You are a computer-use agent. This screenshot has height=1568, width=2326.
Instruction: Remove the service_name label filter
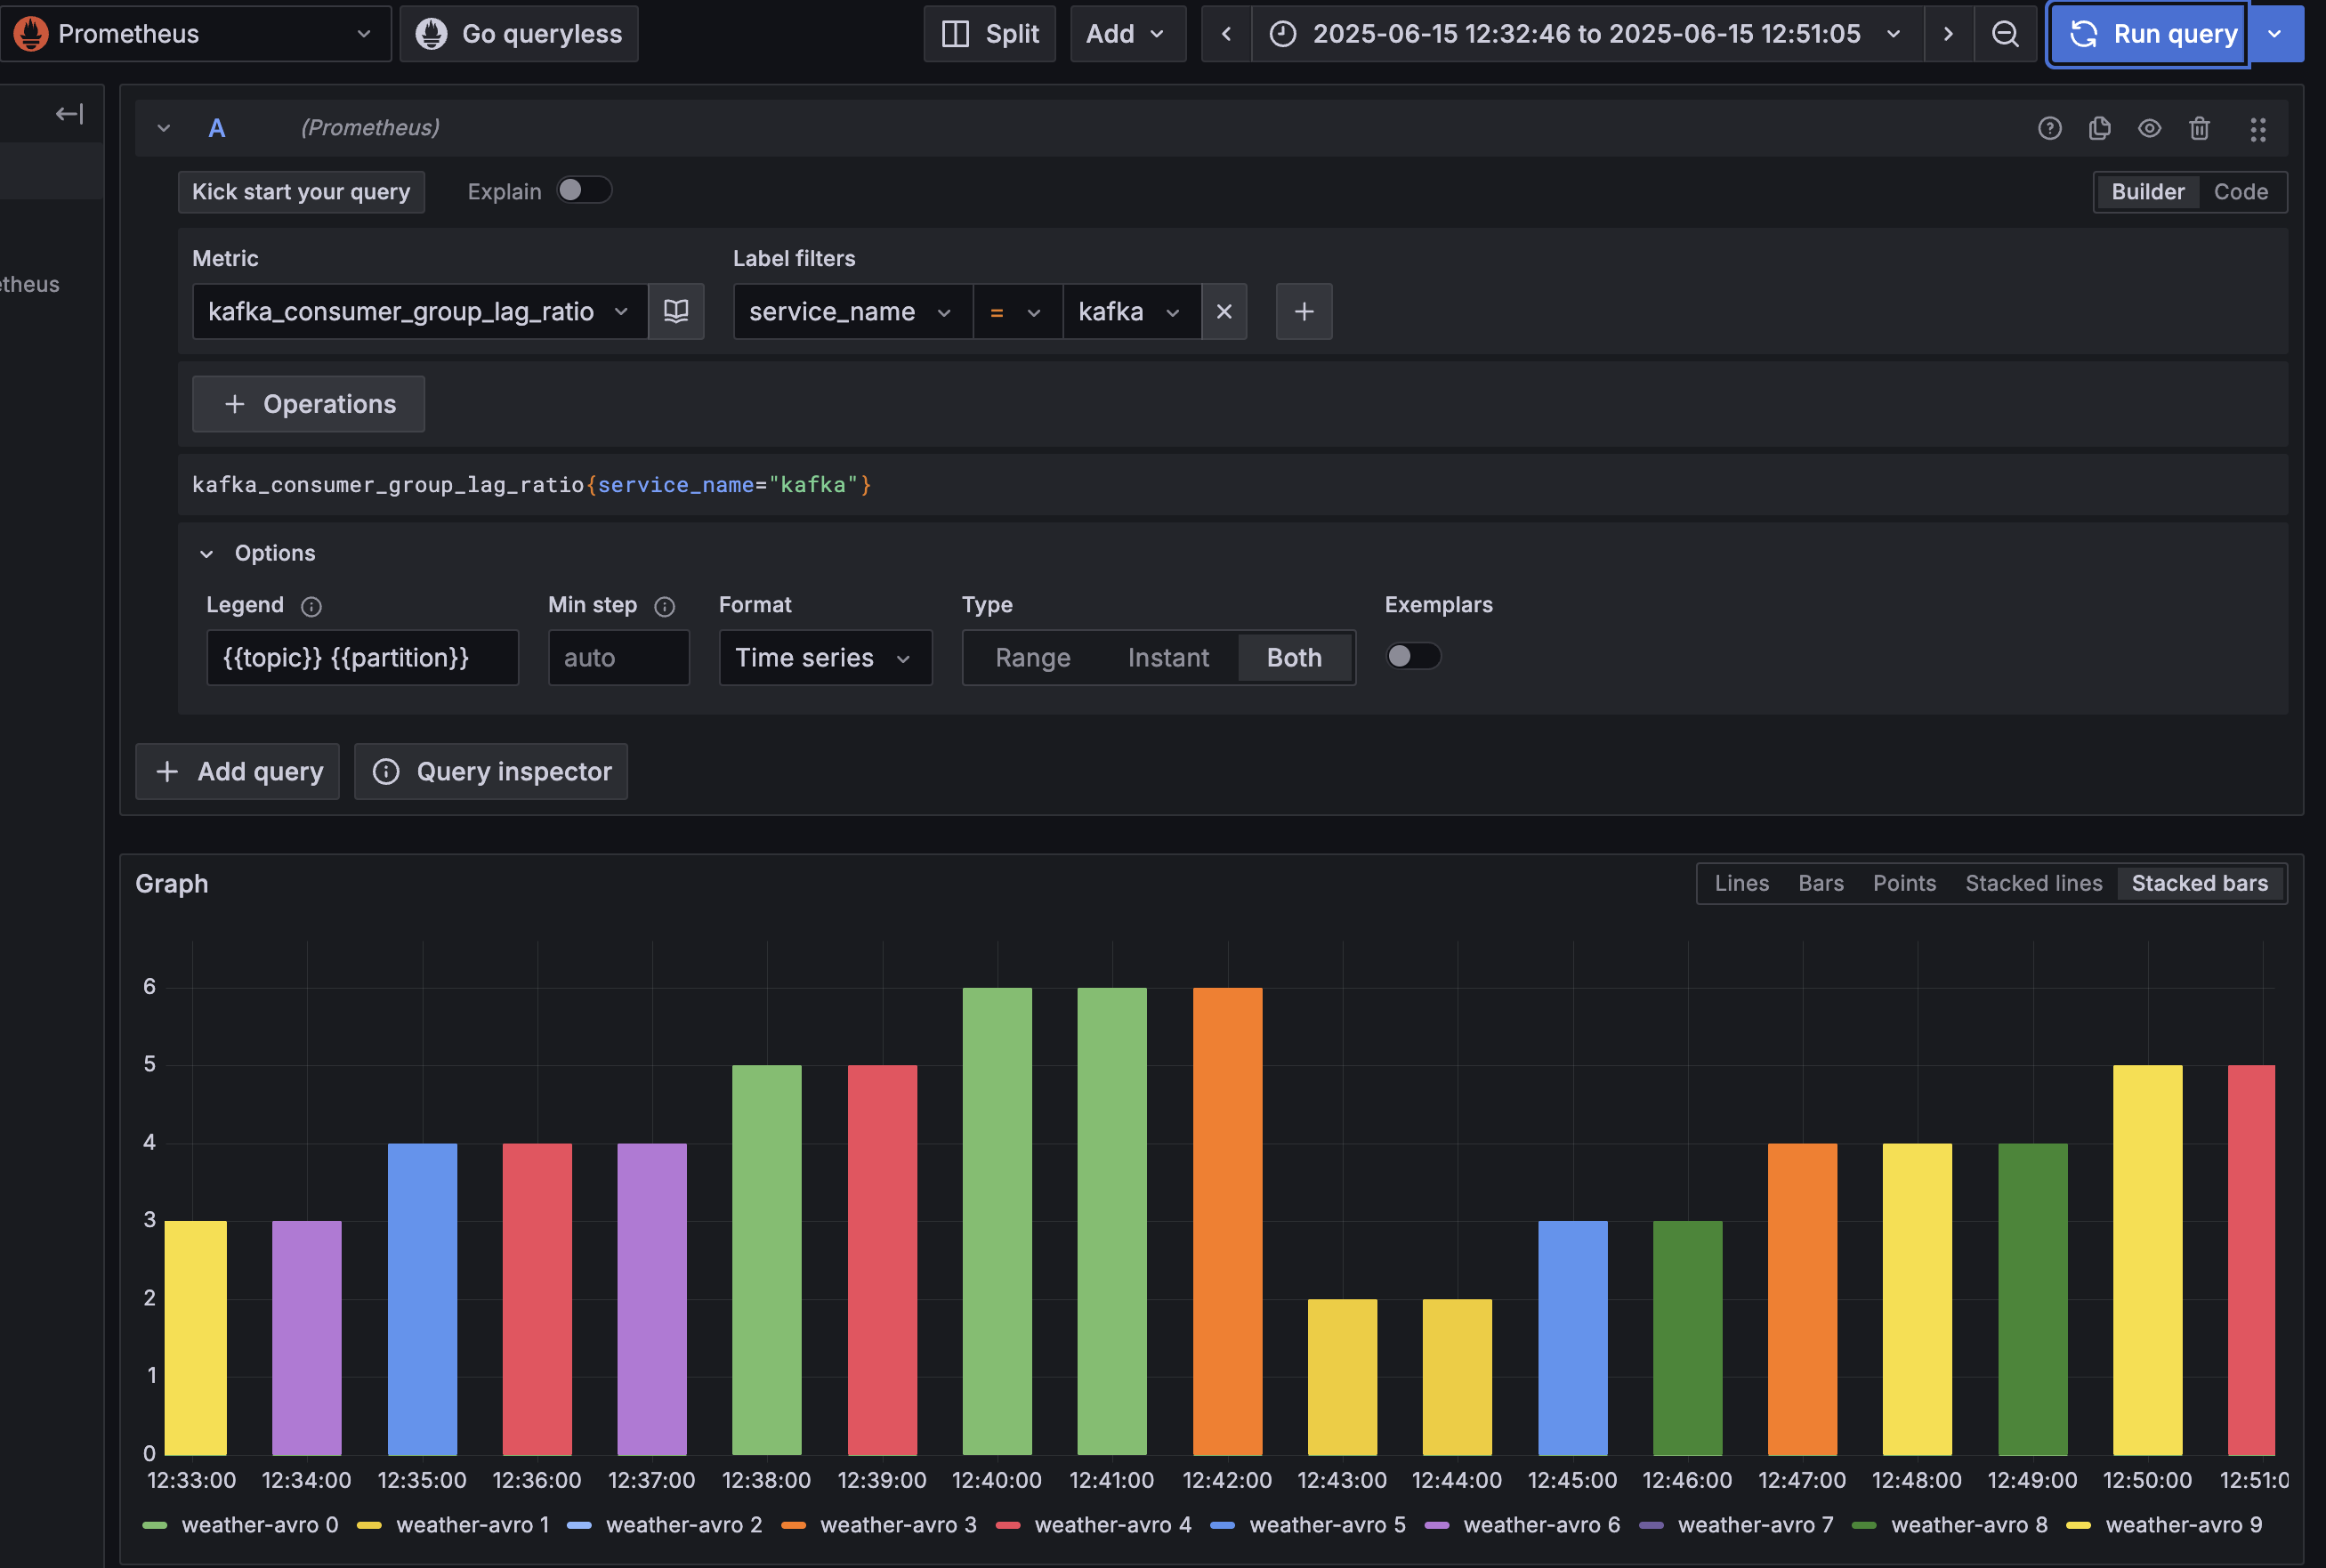[1224, 311]
